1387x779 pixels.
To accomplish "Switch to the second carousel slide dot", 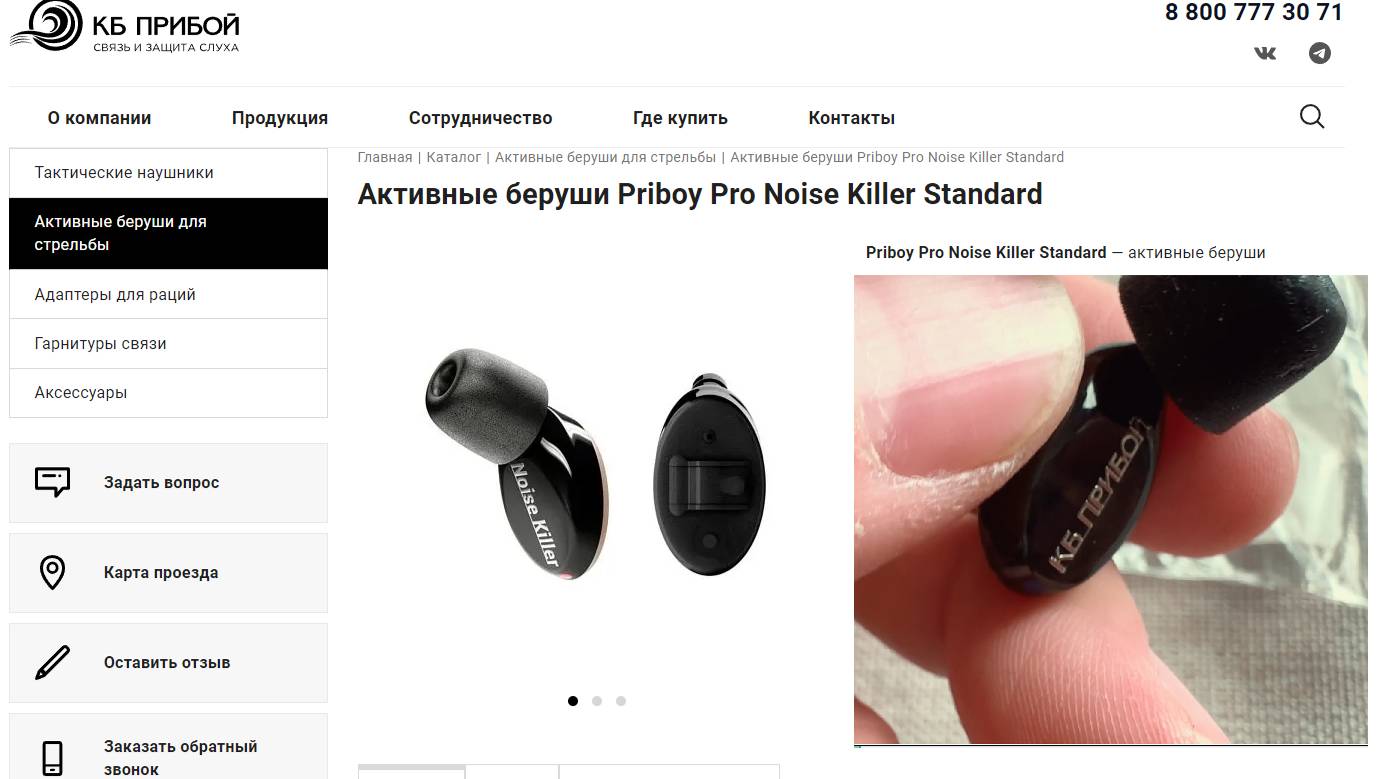I will click(x=597, y=701).
